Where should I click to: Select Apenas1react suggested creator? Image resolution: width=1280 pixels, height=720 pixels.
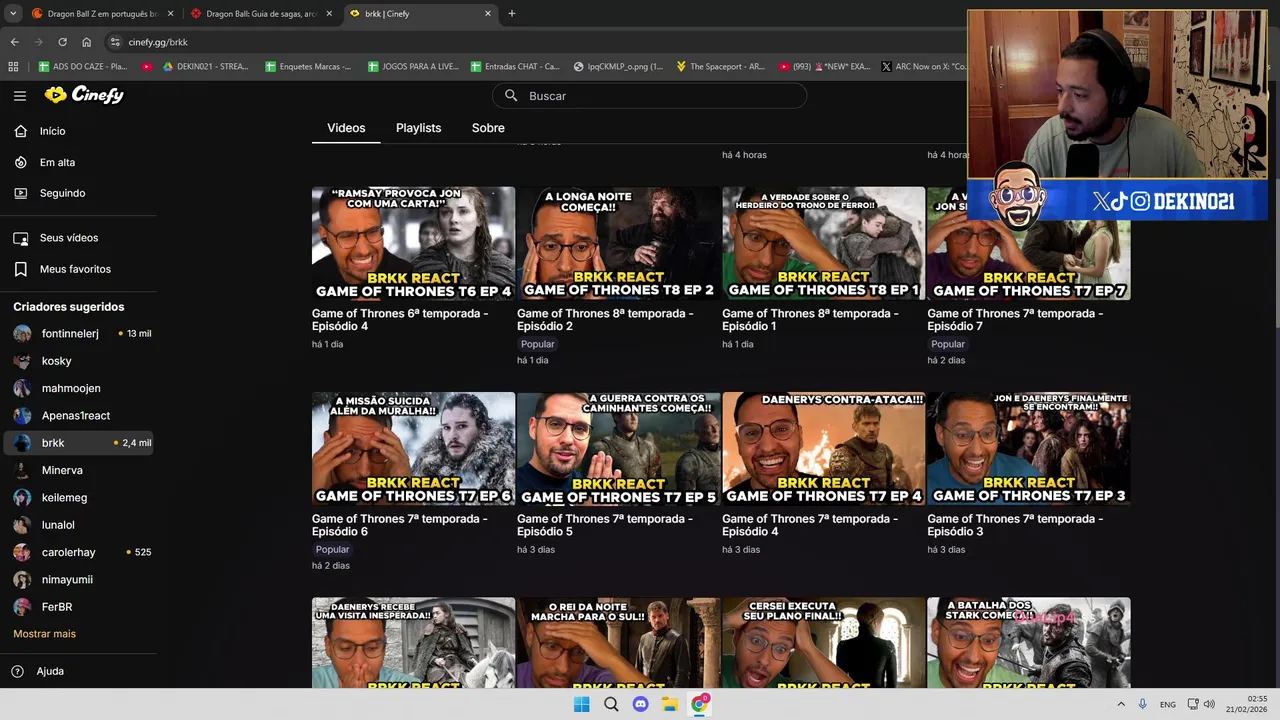(78, 415)
